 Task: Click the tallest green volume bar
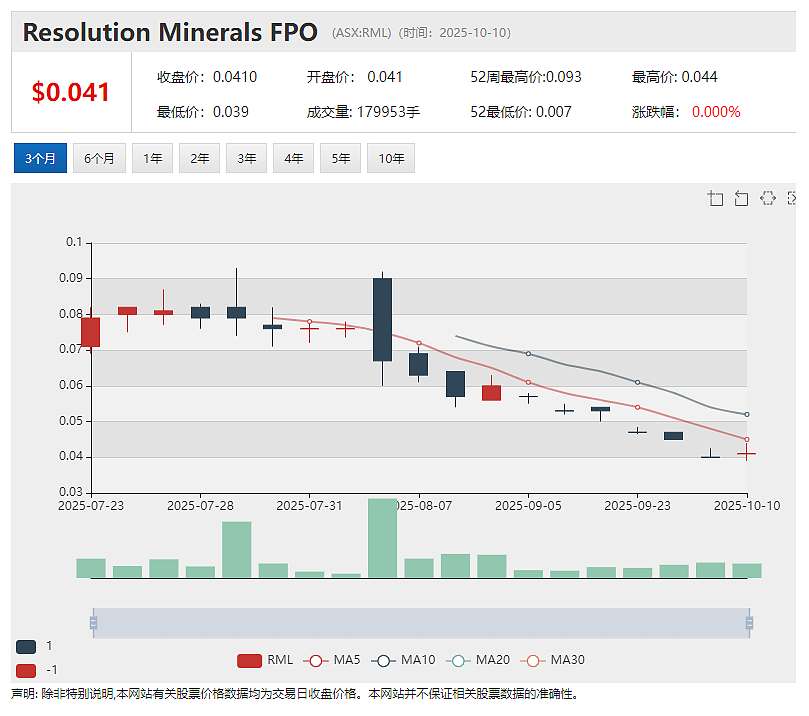(x=382, y=538)
